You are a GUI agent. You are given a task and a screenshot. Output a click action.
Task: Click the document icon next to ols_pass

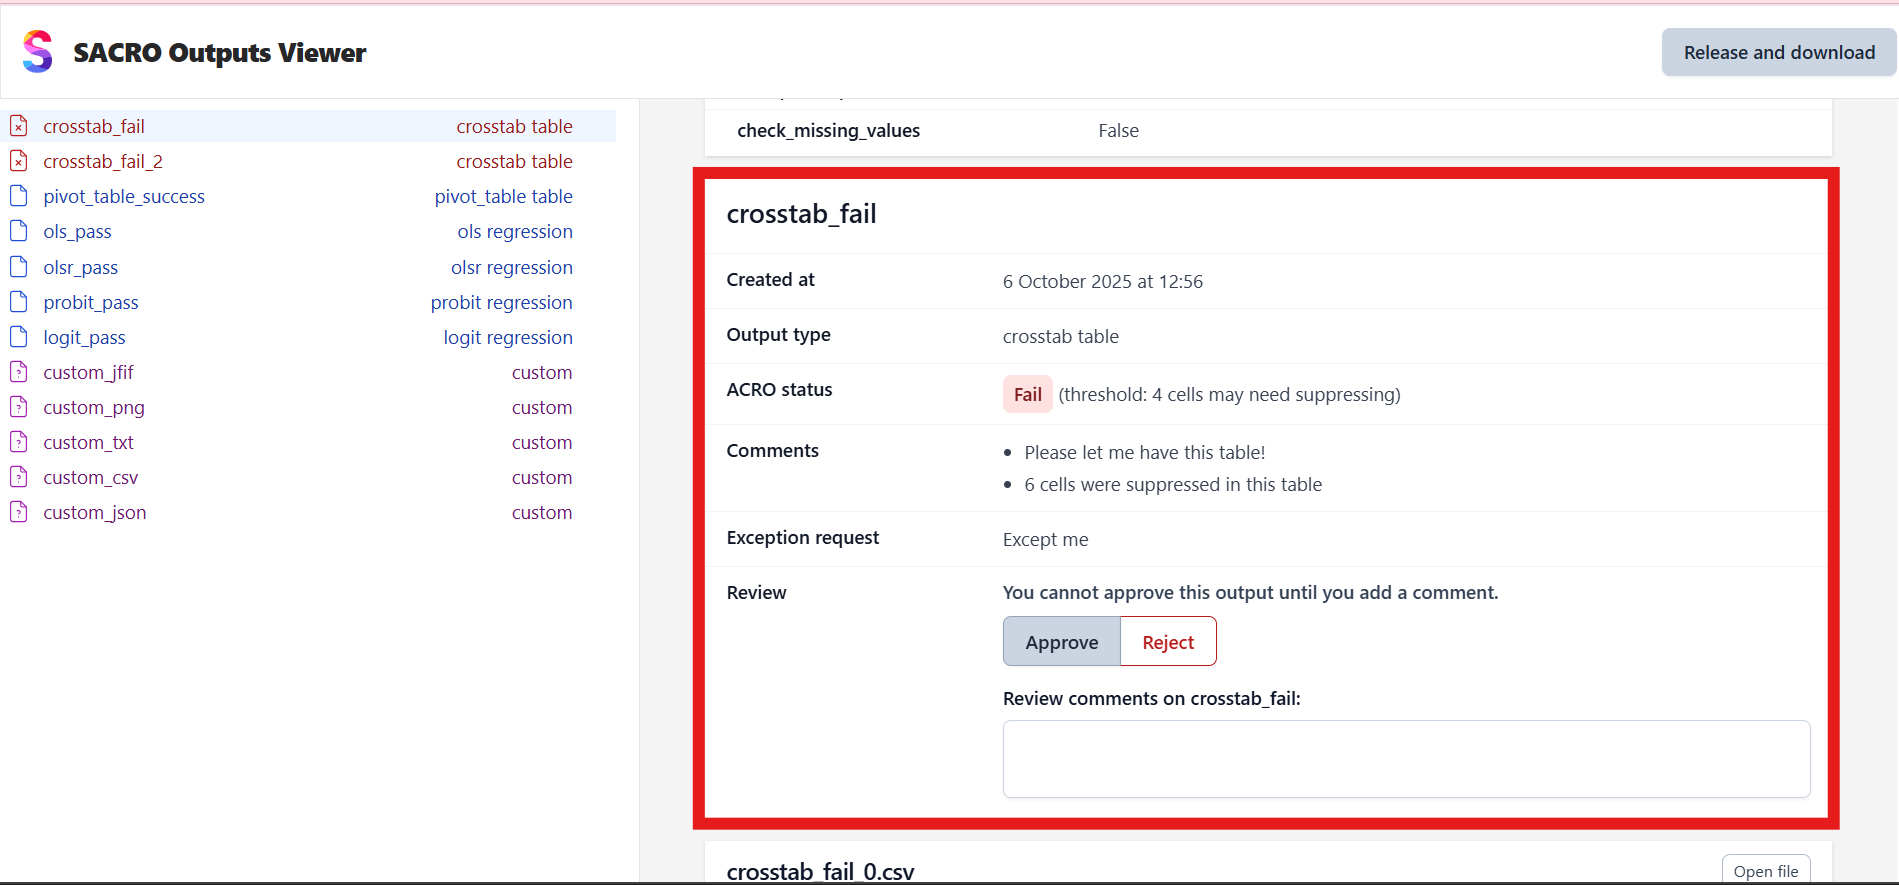[x=19, y=231]
